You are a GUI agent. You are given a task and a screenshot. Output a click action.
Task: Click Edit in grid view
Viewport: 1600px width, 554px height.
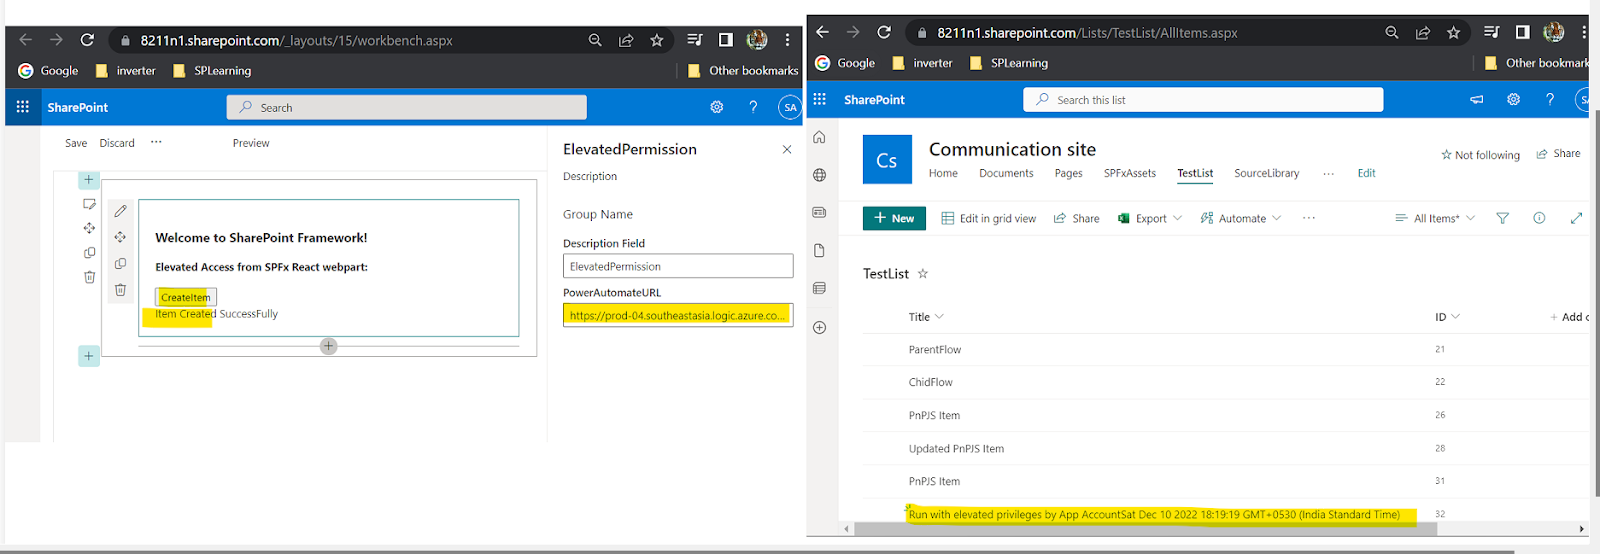click(988, 218)
